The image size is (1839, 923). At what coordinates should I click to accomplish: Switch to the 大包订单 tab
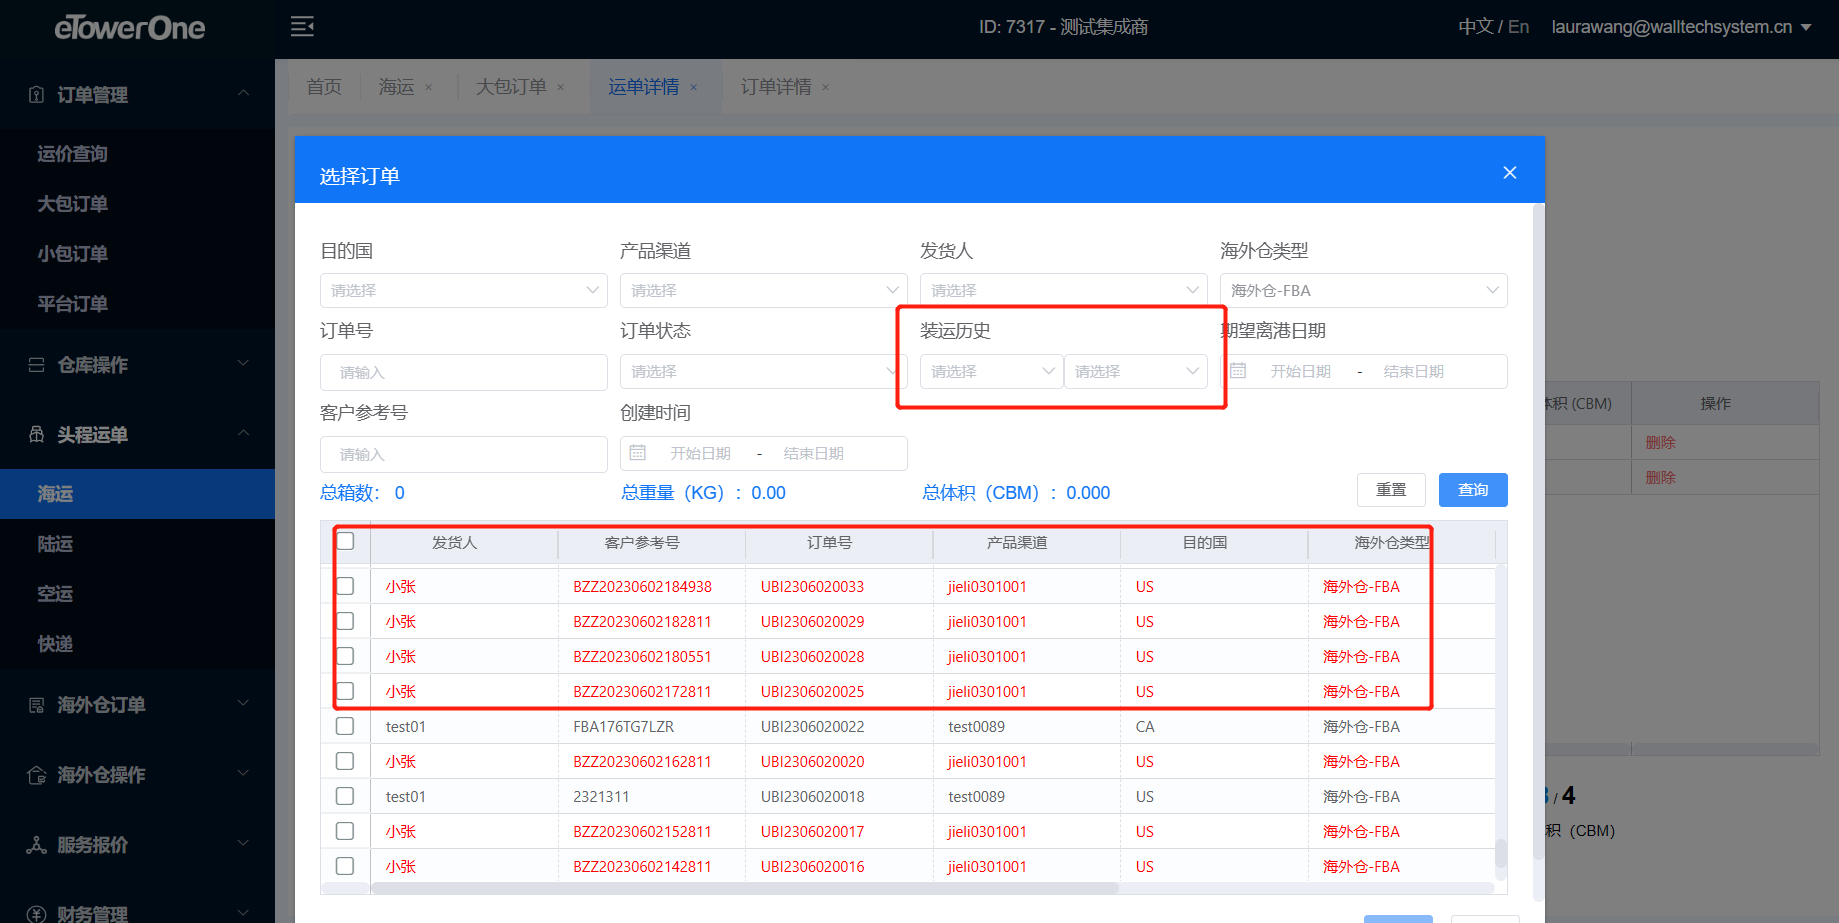click(511, 87)
